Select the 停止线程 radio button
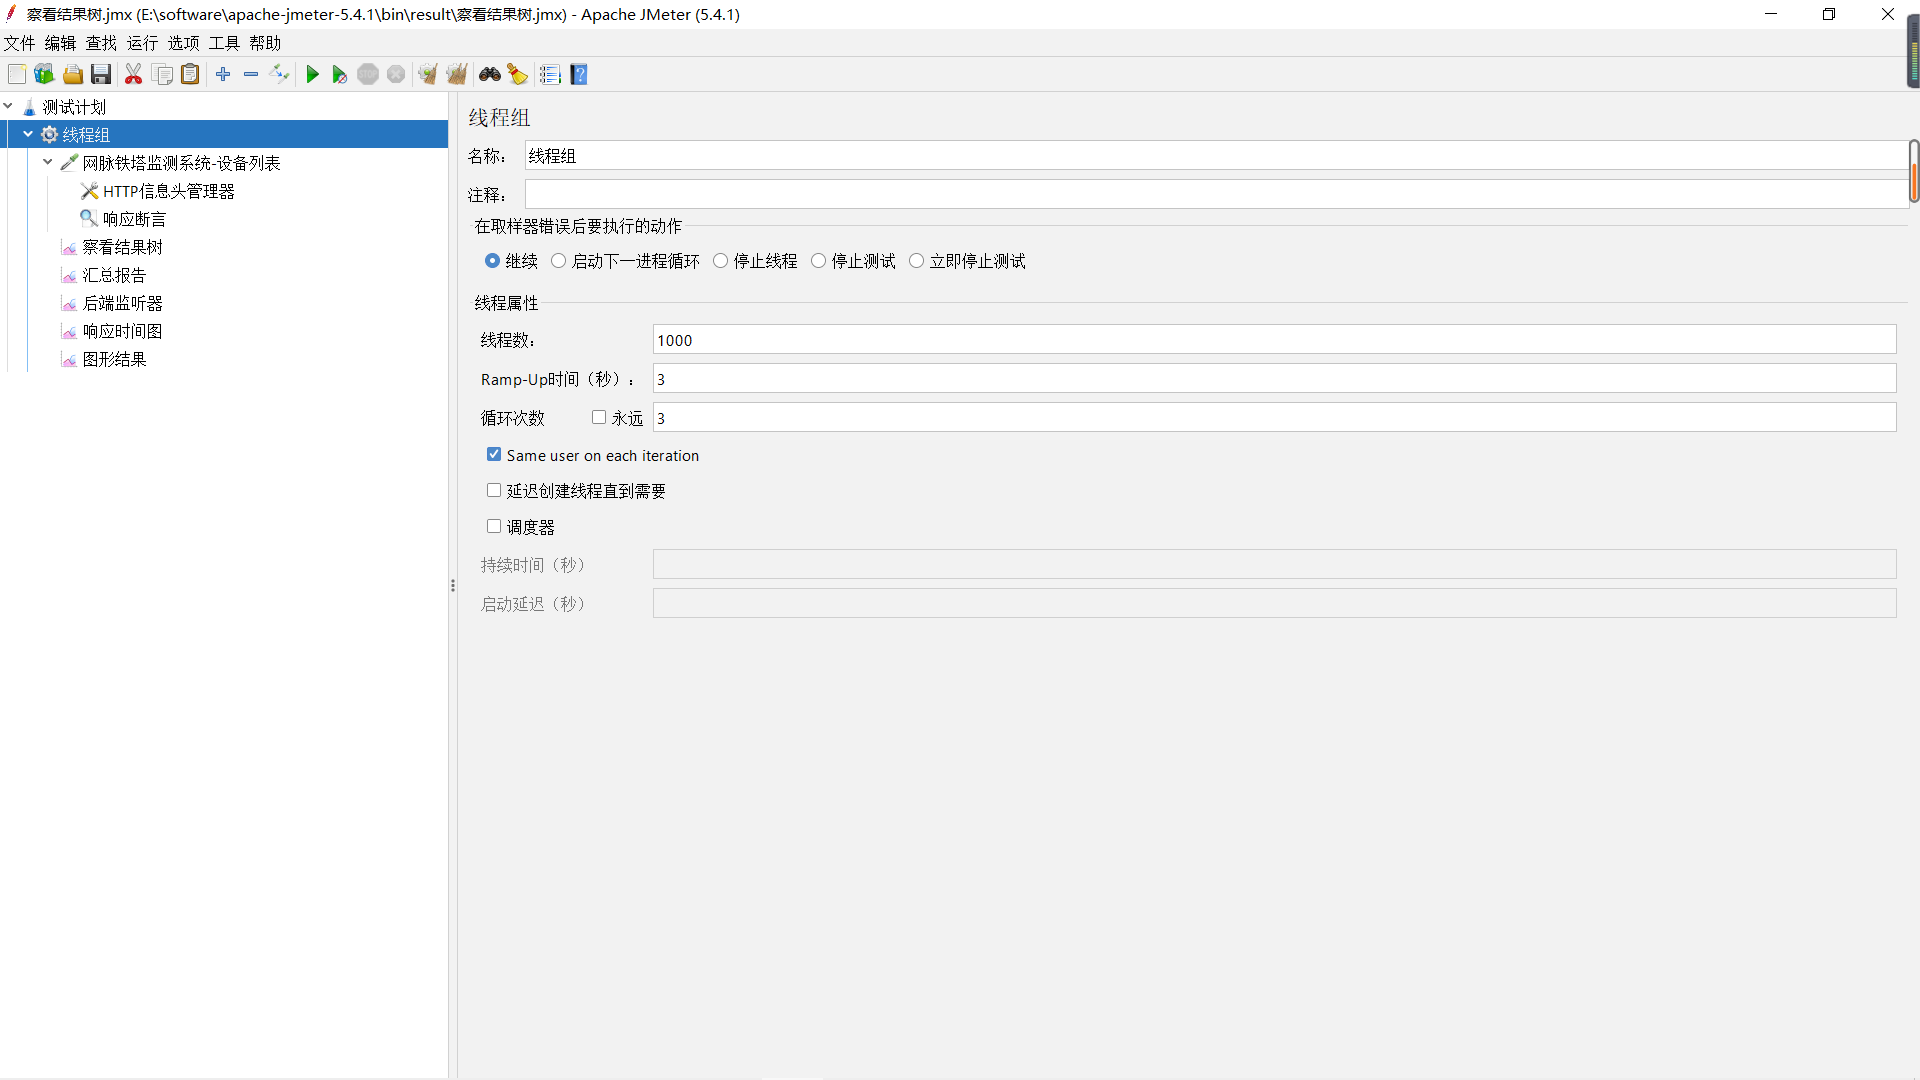Viewport: 1920px width, 1080px height. 720,261
